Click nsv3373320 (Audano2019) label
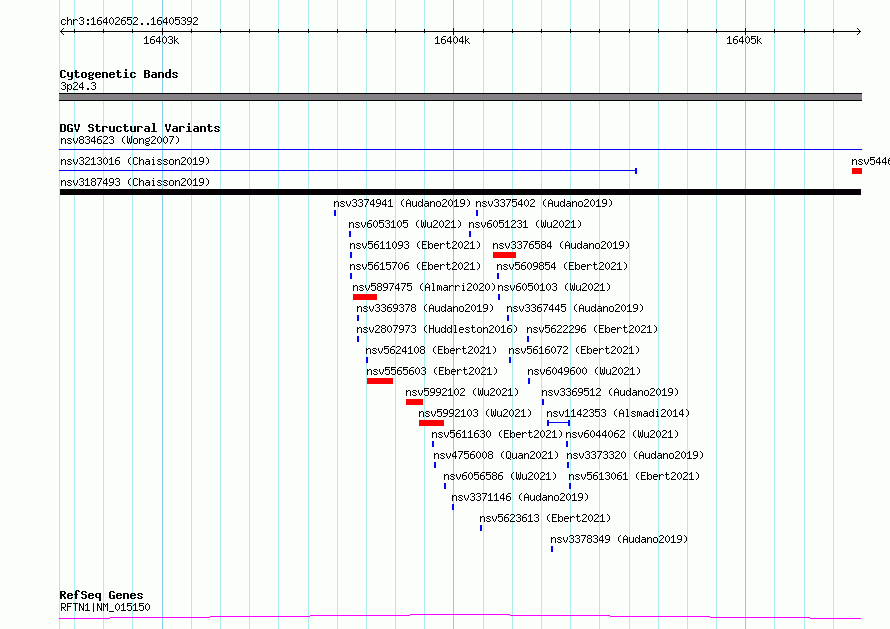 pos(635,455)
